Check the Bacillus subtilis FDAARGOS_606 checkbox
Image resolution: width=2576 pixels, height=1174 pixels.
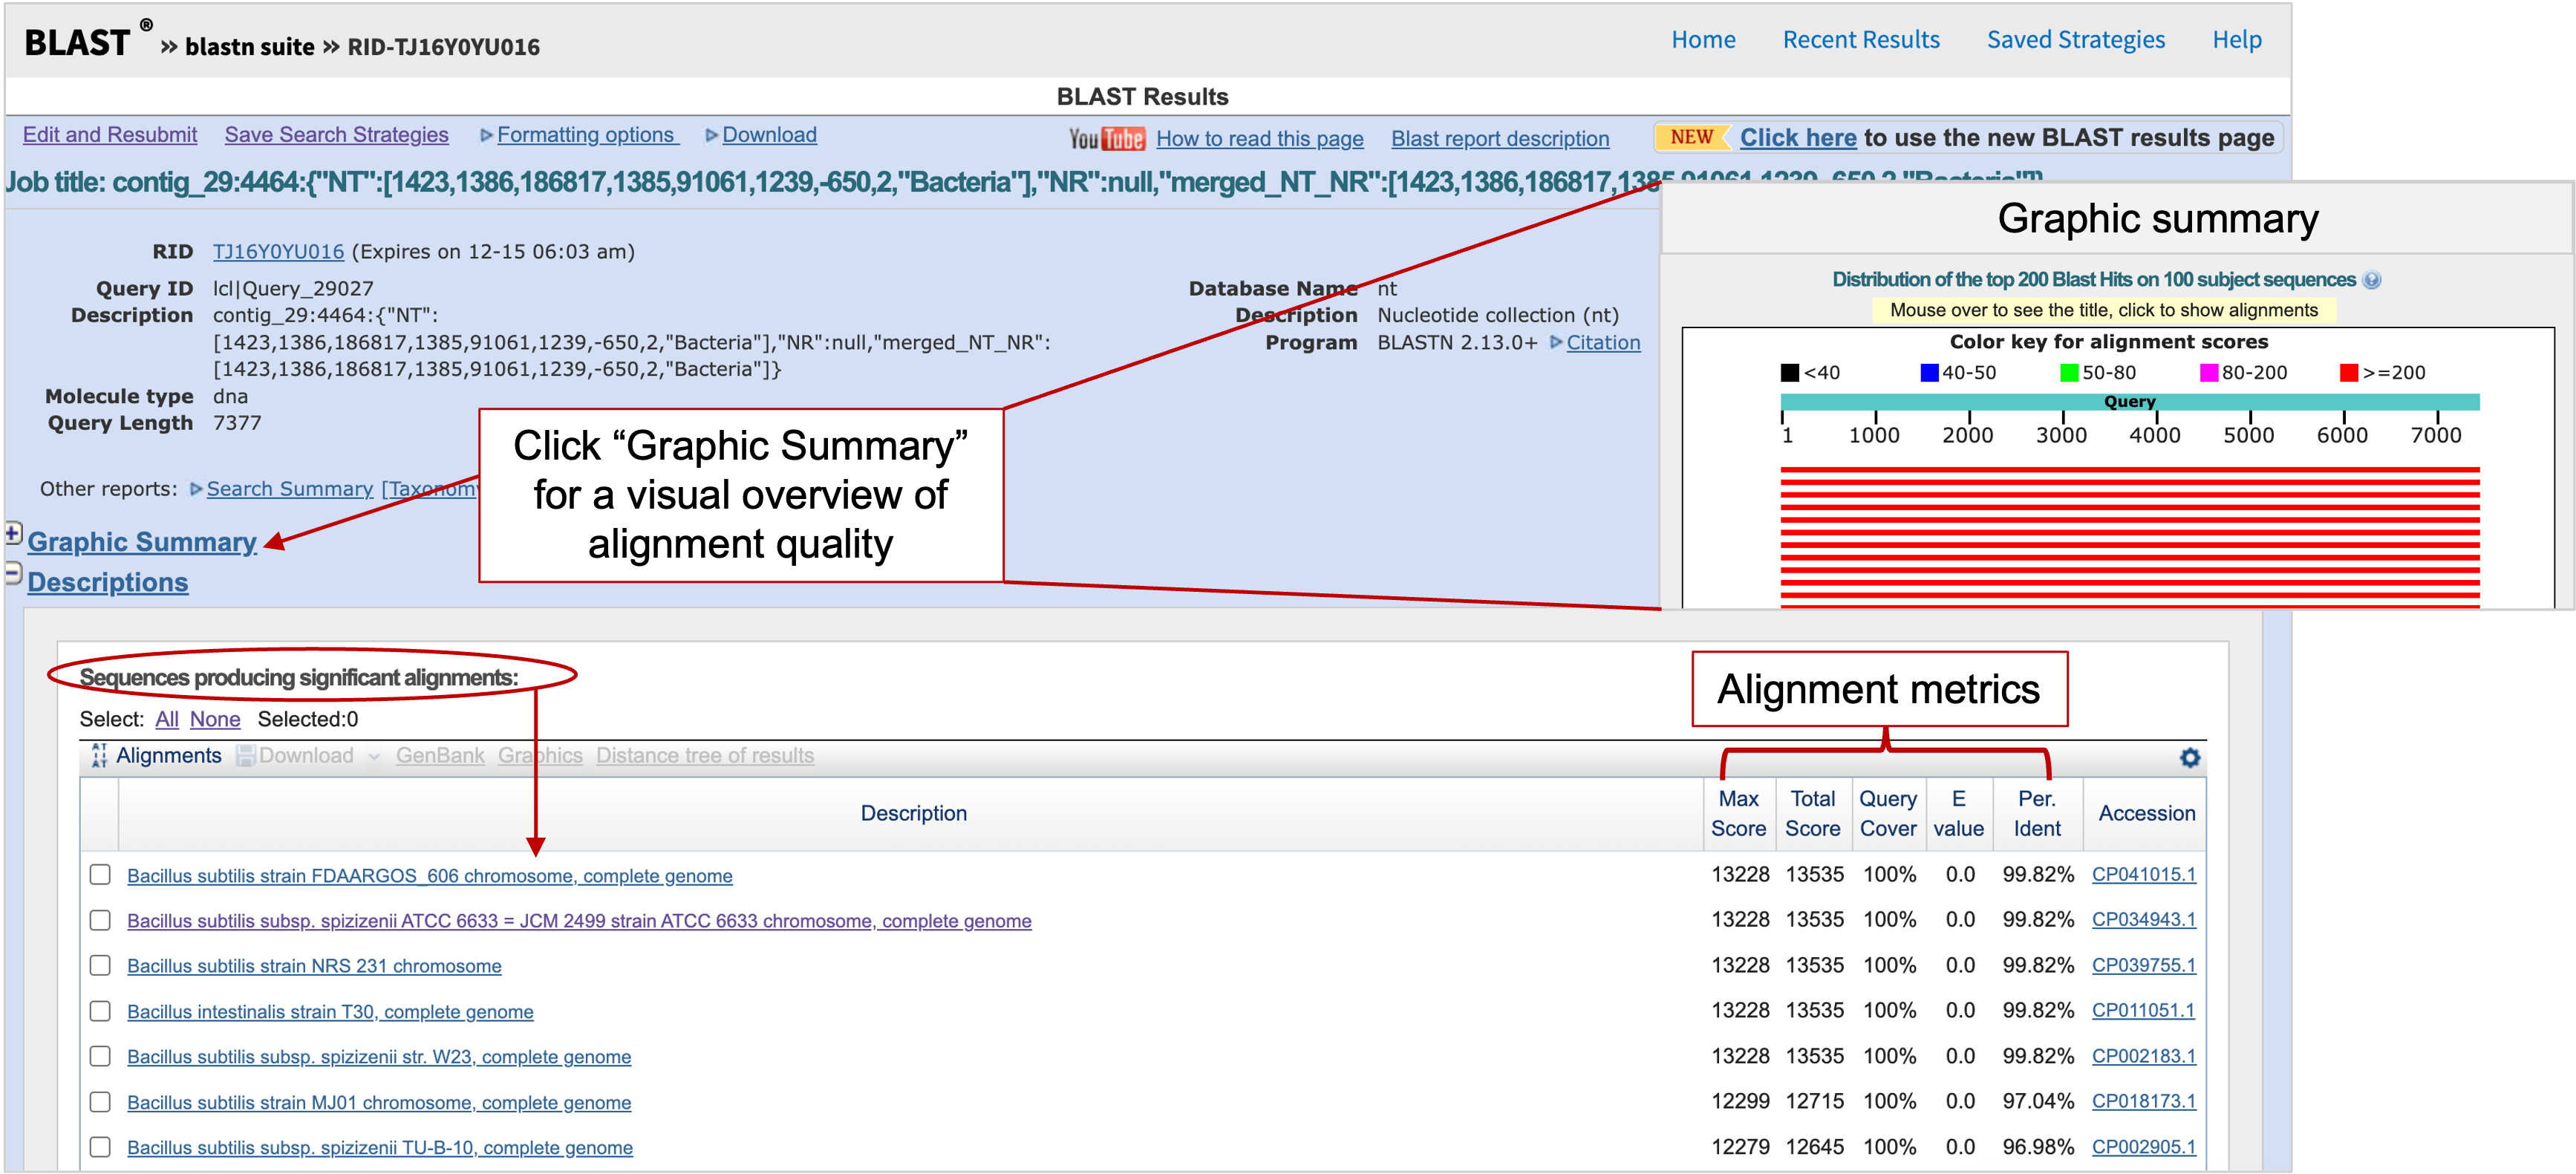pyautogui.click(x=100, y=875)
